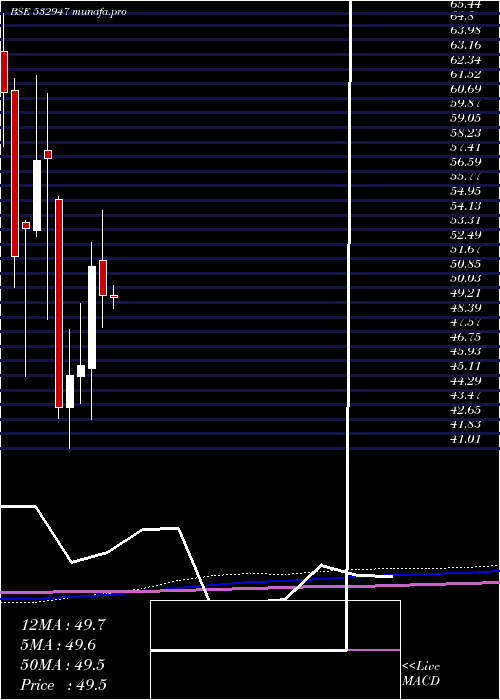Click the 46.75 price axis label
The width and height of the screenshot is (500, 700).
[466, 337]
